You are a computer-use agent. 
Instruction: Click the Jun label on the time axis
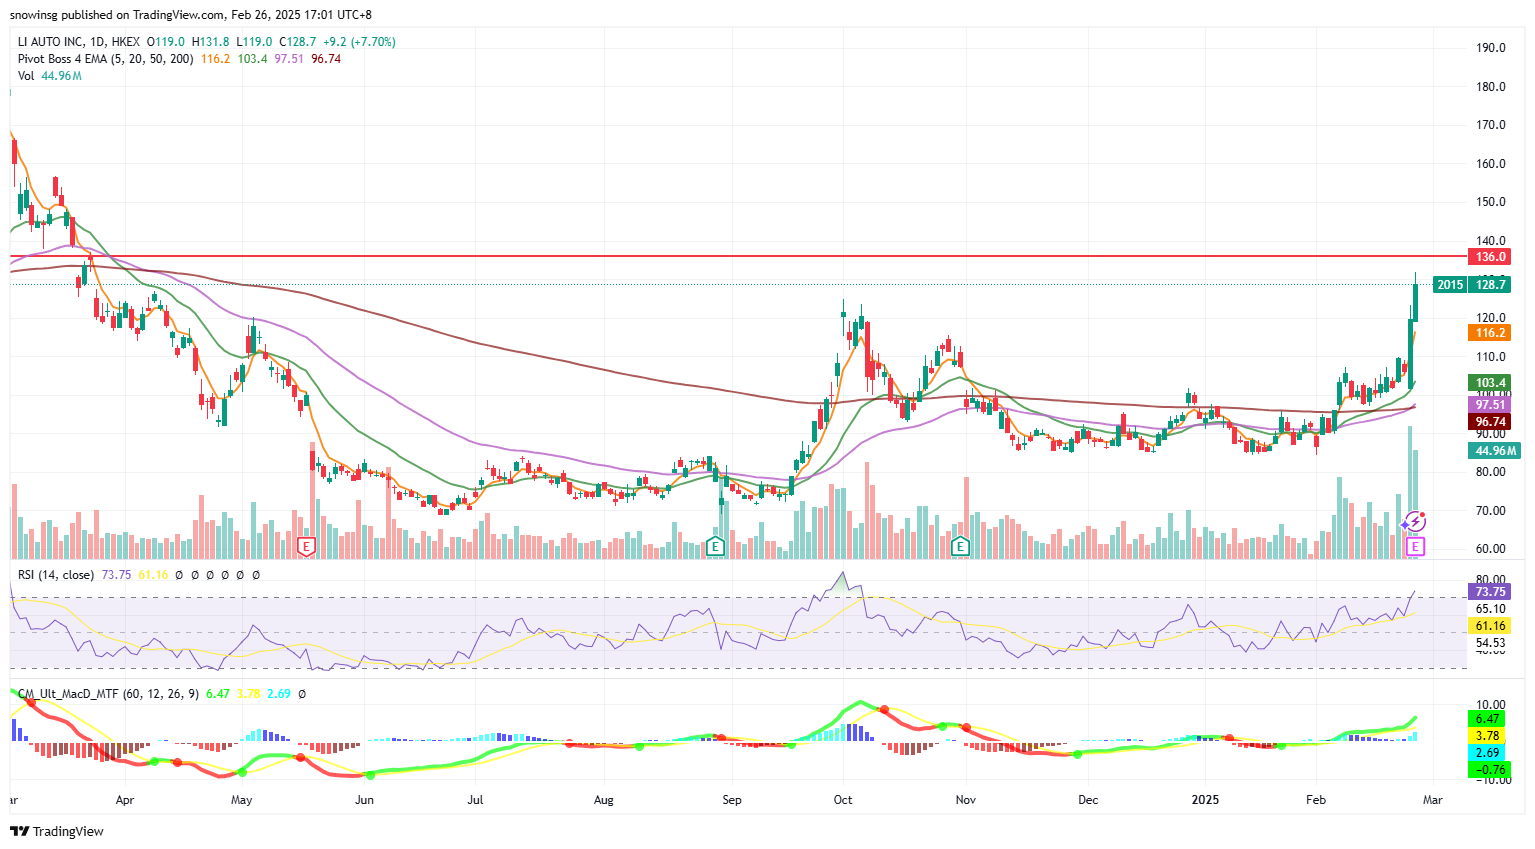(x=364, y=800)
